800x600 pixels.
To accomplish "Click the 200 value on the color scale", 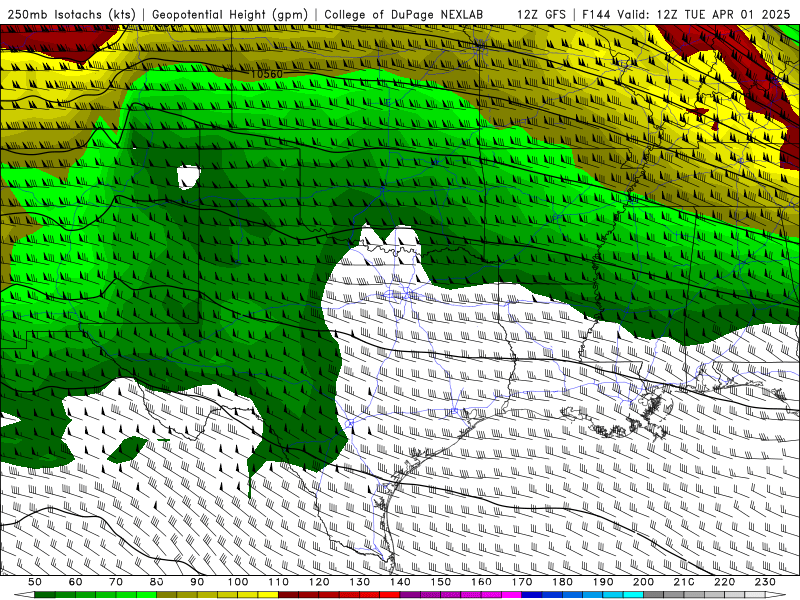I will tap(643, 582).
